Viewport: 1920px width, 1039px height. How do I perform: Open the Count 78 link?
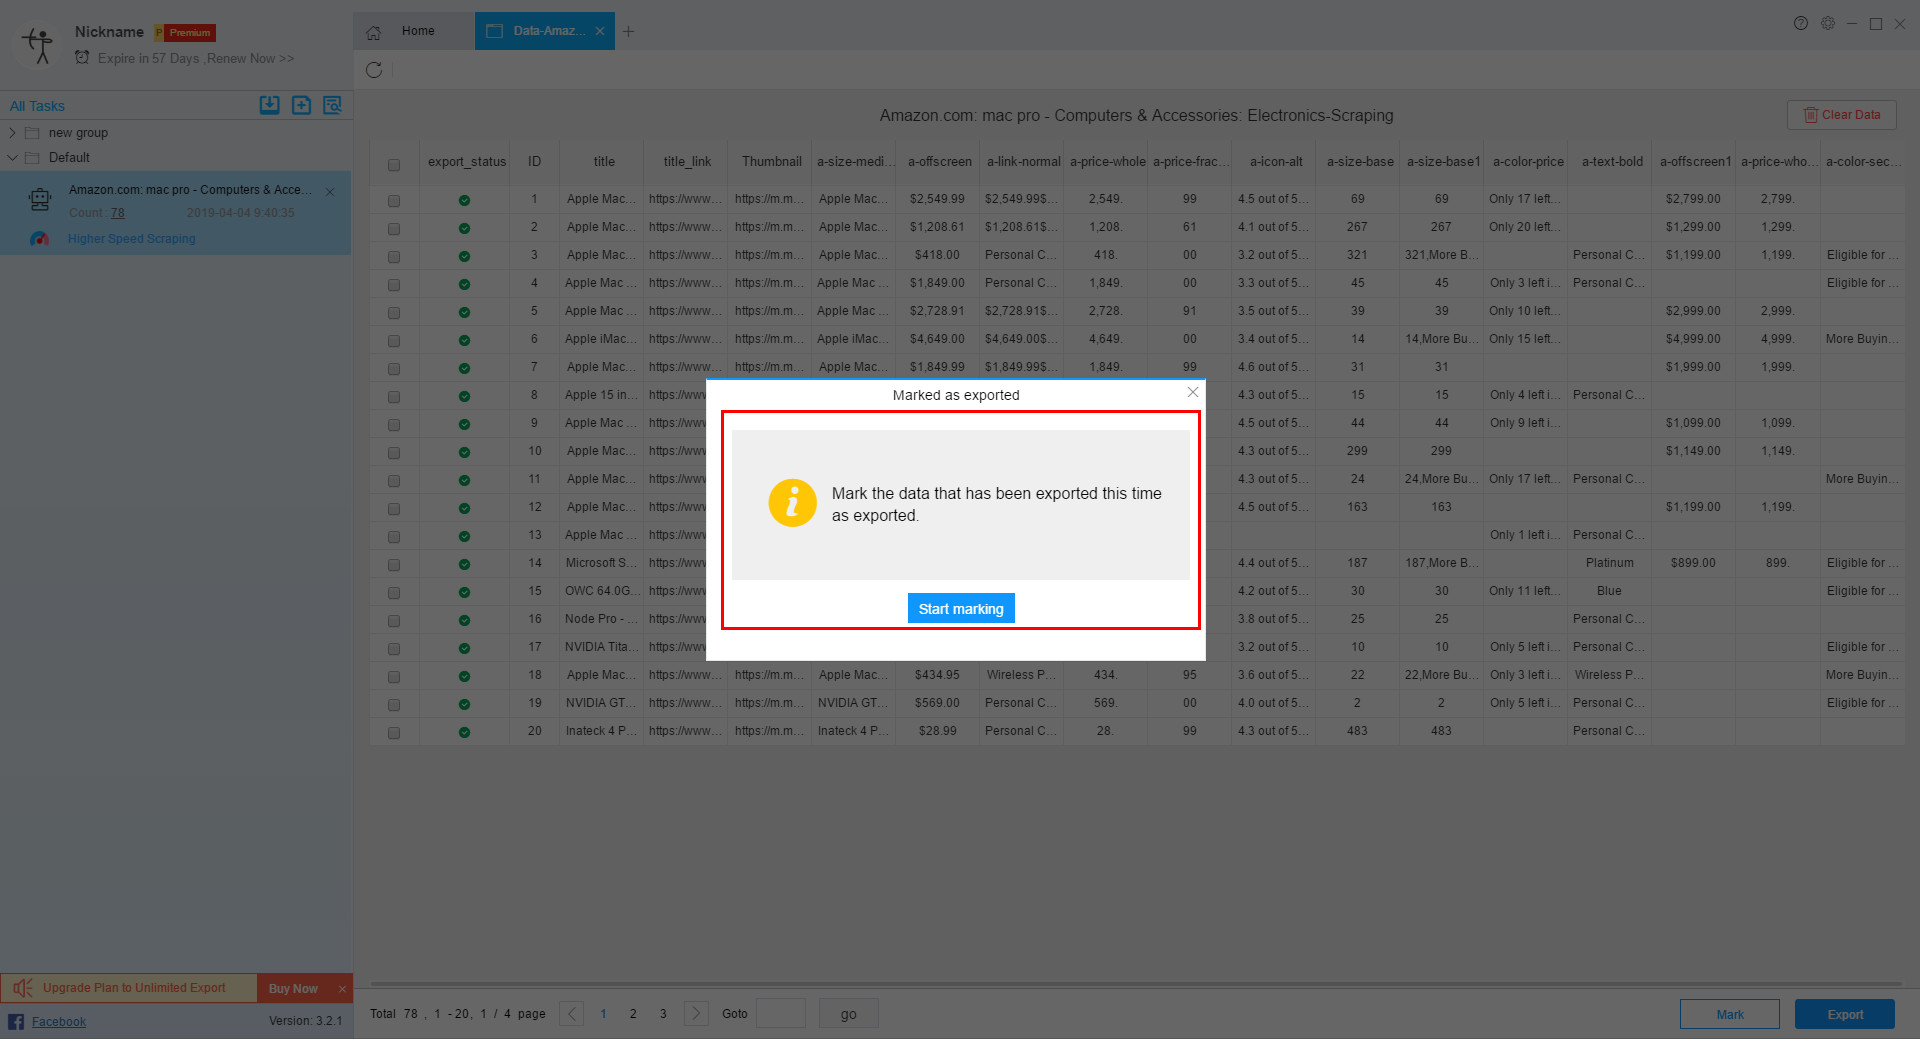(x=118, y=213)
